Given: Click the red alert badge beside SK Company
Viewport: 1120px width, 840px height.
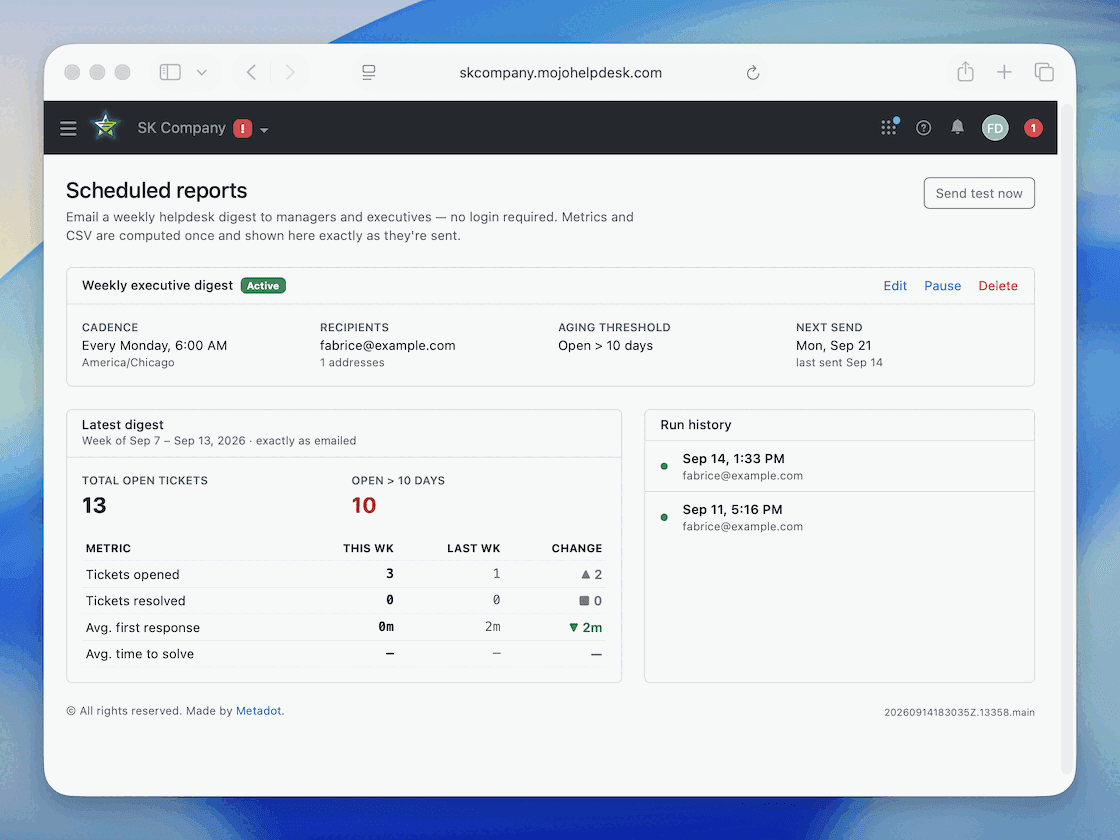Looking at the screenshot, I should [x=243, y=129].
